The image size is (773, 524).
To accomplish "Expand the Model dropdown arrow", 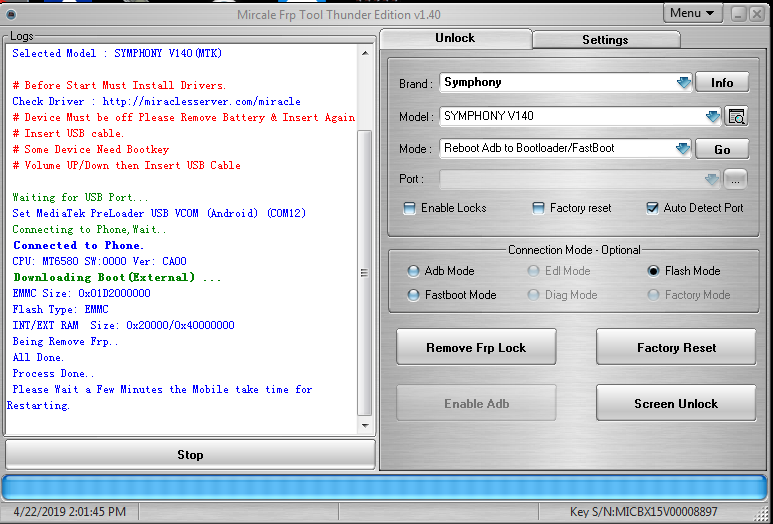I will click(712, 117).
